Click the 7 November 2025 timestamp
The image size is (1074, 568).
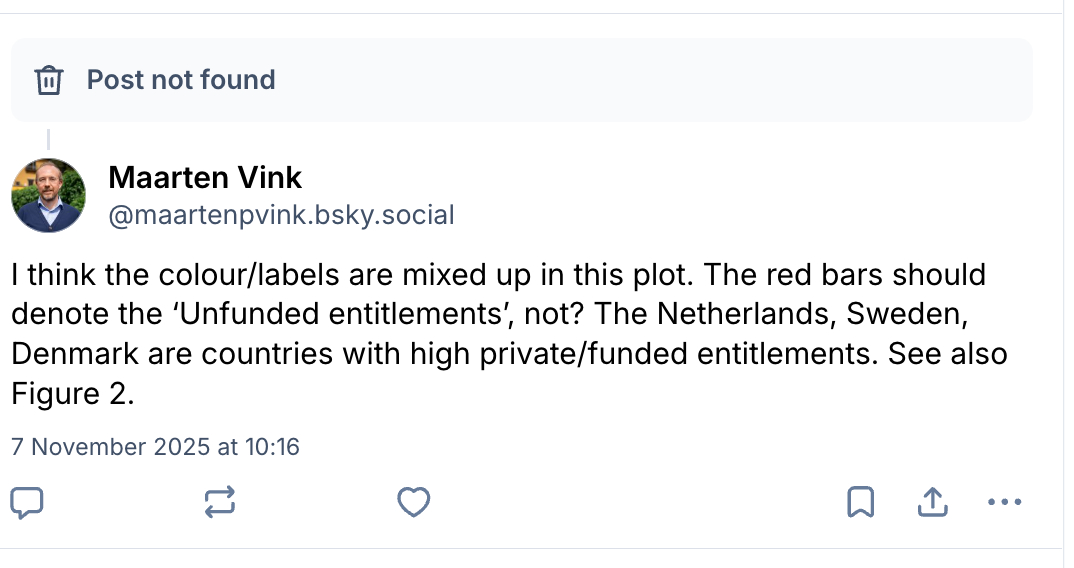pyautogui.click(x=155, y=446)
